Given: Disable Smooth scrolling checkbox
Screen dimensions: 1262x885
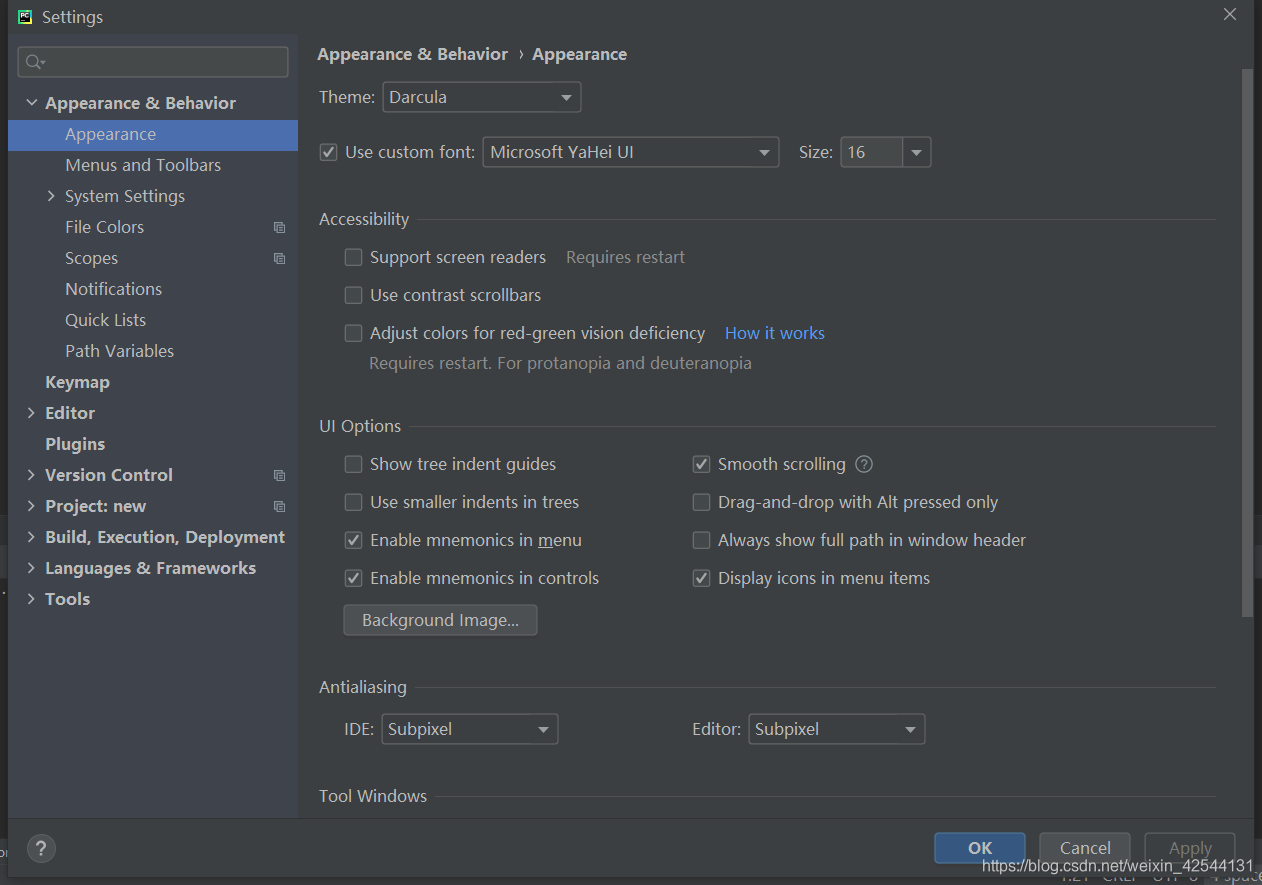Looking at the screenshot, I should point(701,464).
